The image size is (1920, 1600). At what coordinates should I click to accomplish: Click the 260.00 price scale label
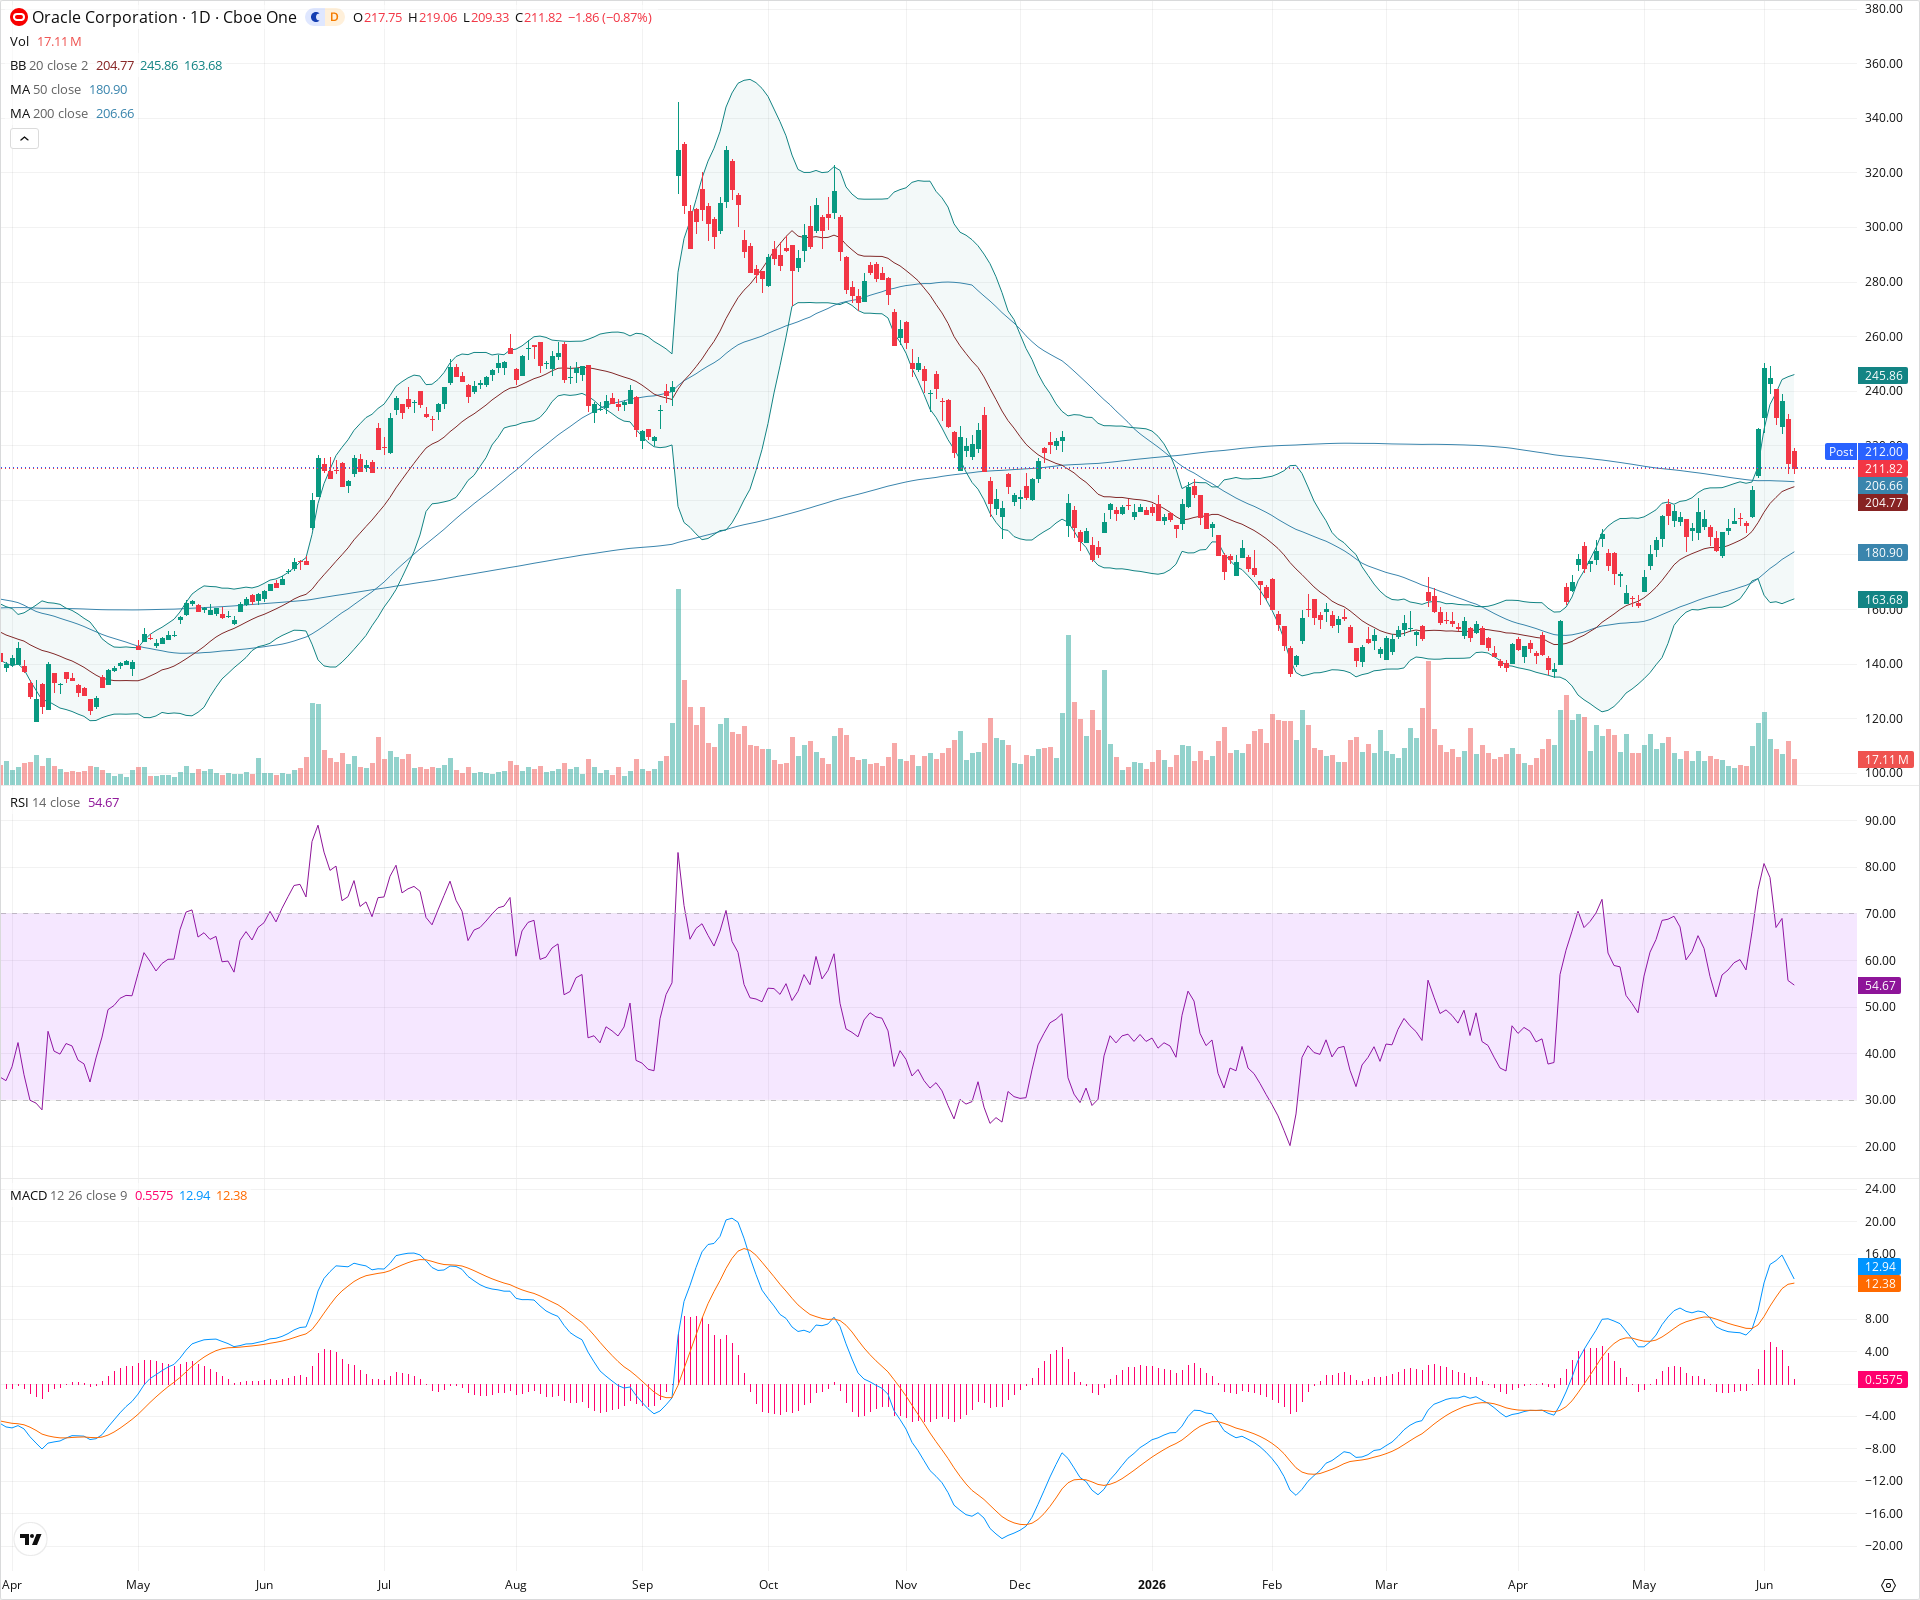1883,336
